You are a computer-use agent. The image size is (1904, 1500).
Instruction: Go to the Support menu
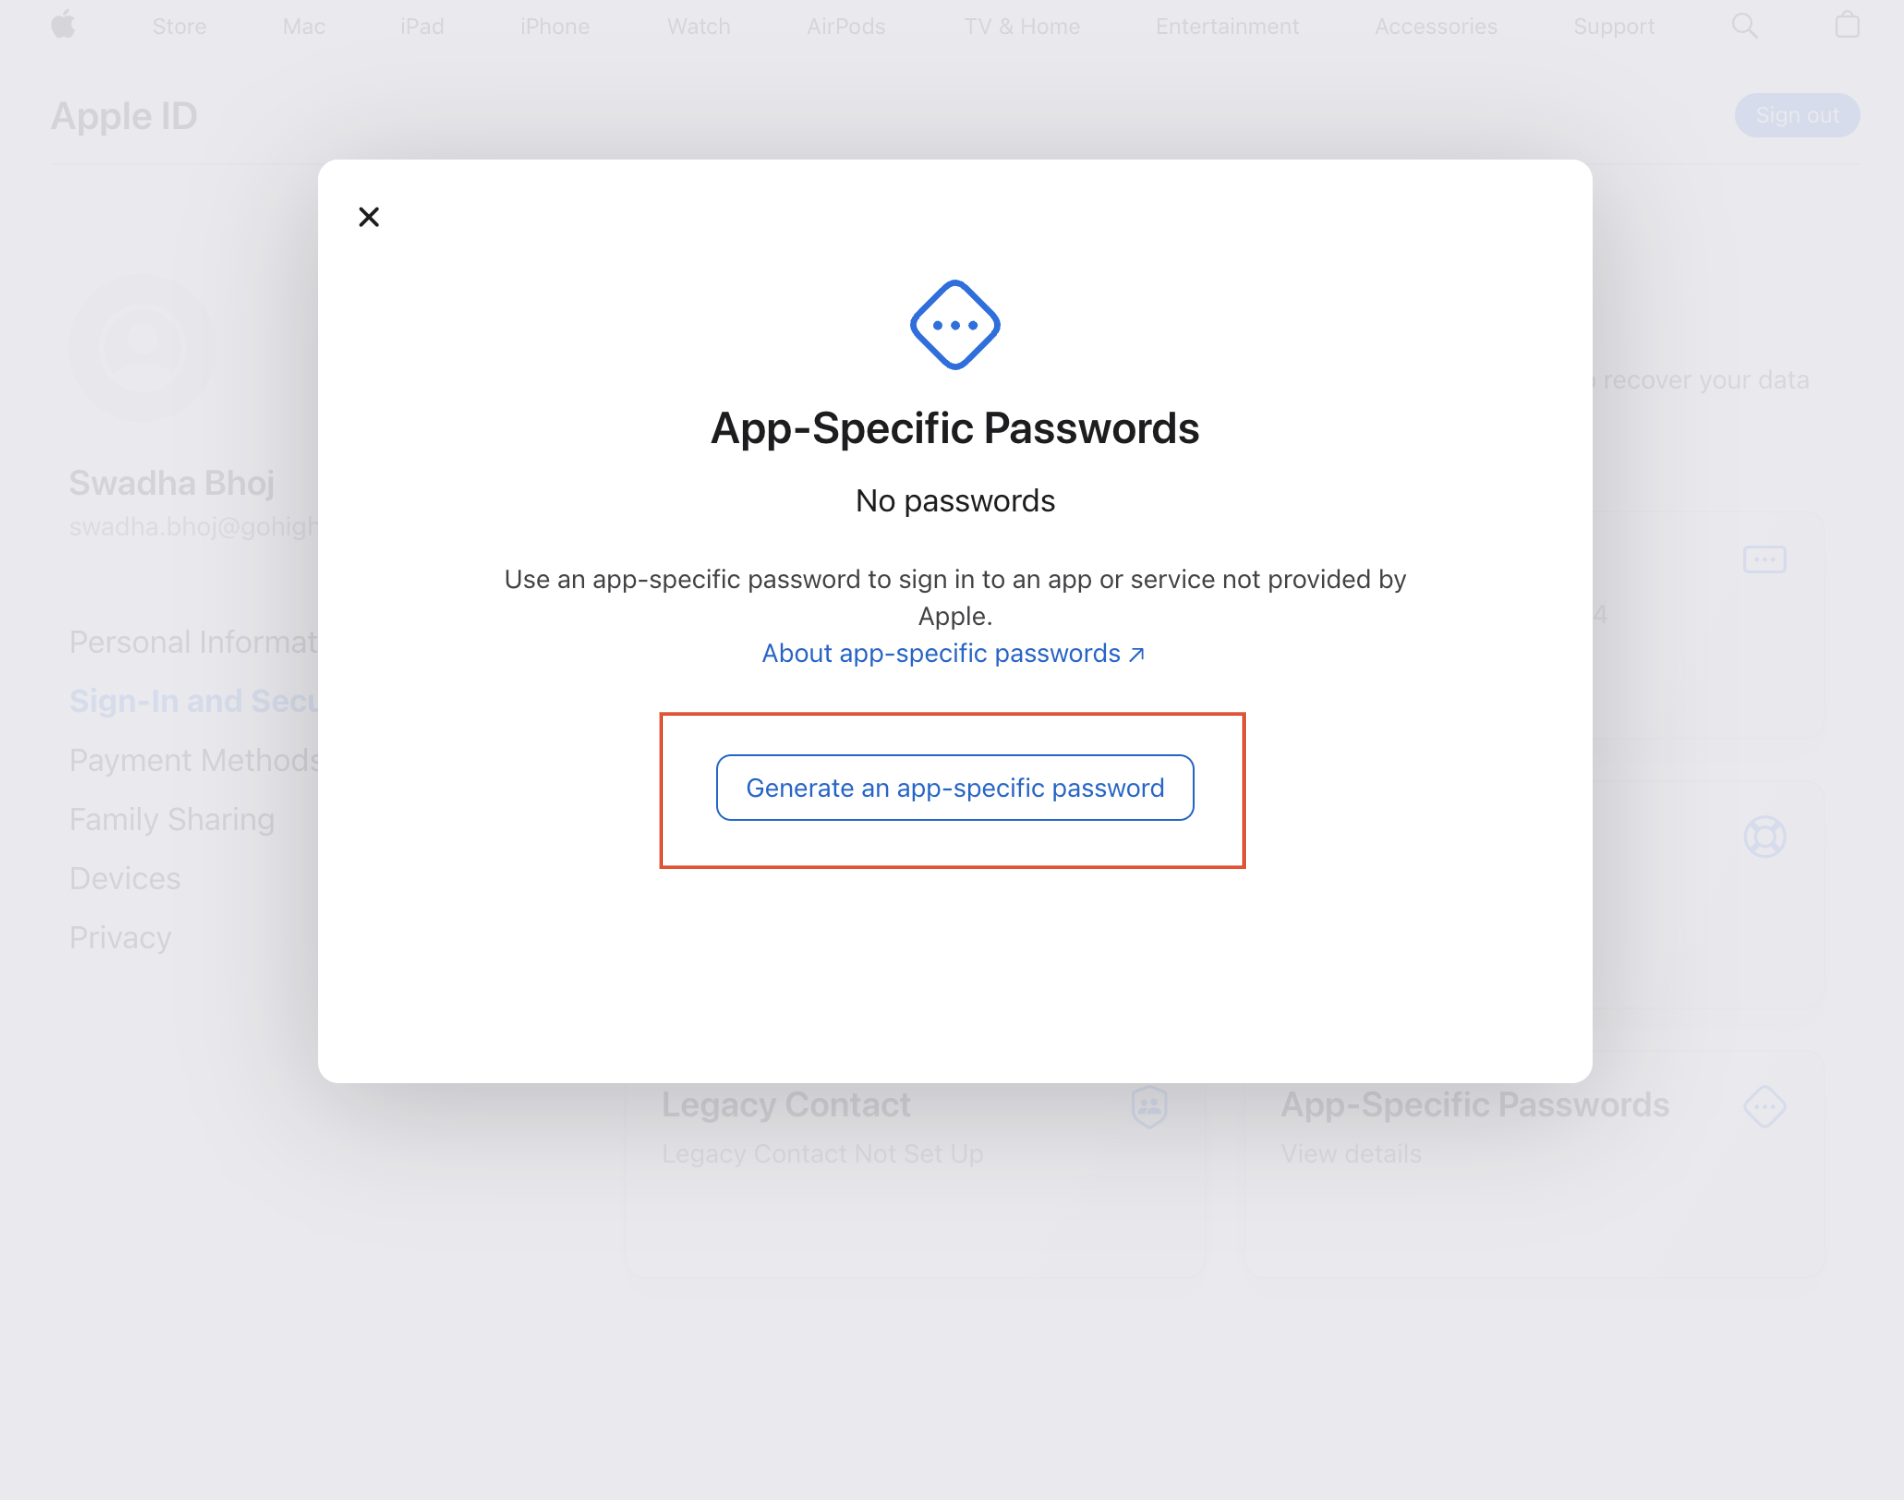pyautogui.click(x=1614, y=26)
